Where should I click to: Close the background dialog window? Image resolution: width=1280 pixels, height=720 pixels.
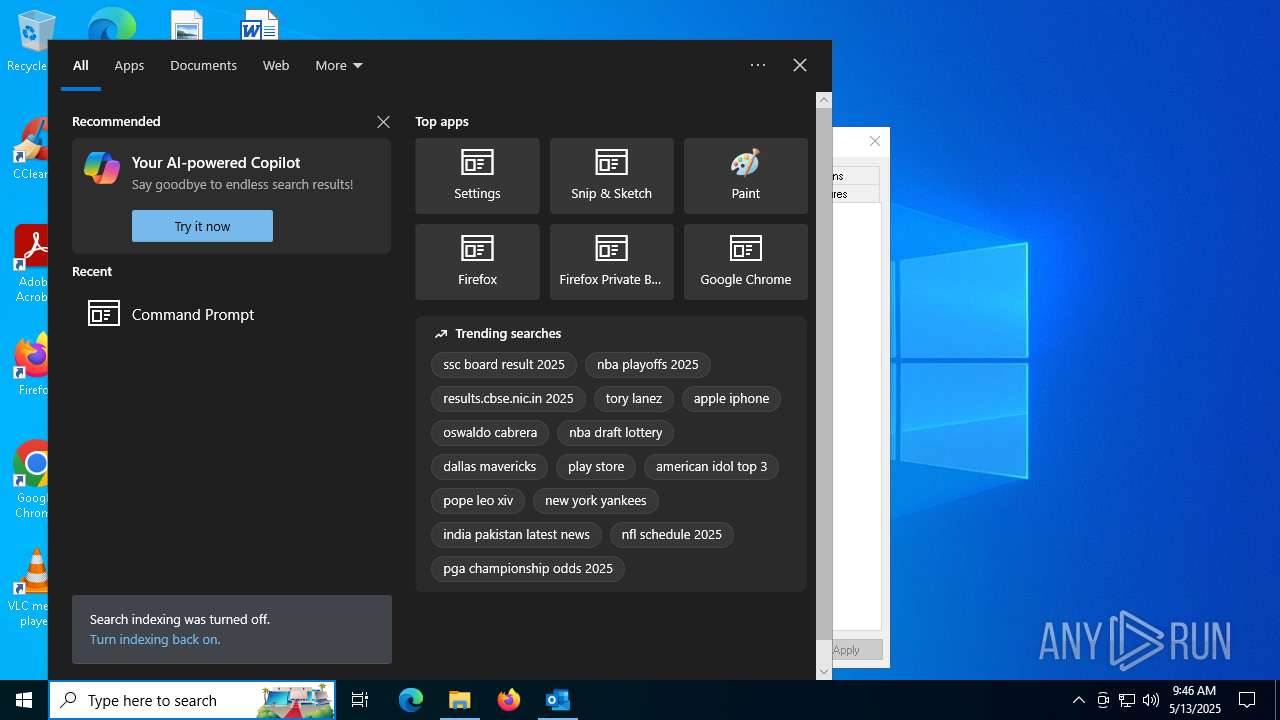tap(875, 141)
